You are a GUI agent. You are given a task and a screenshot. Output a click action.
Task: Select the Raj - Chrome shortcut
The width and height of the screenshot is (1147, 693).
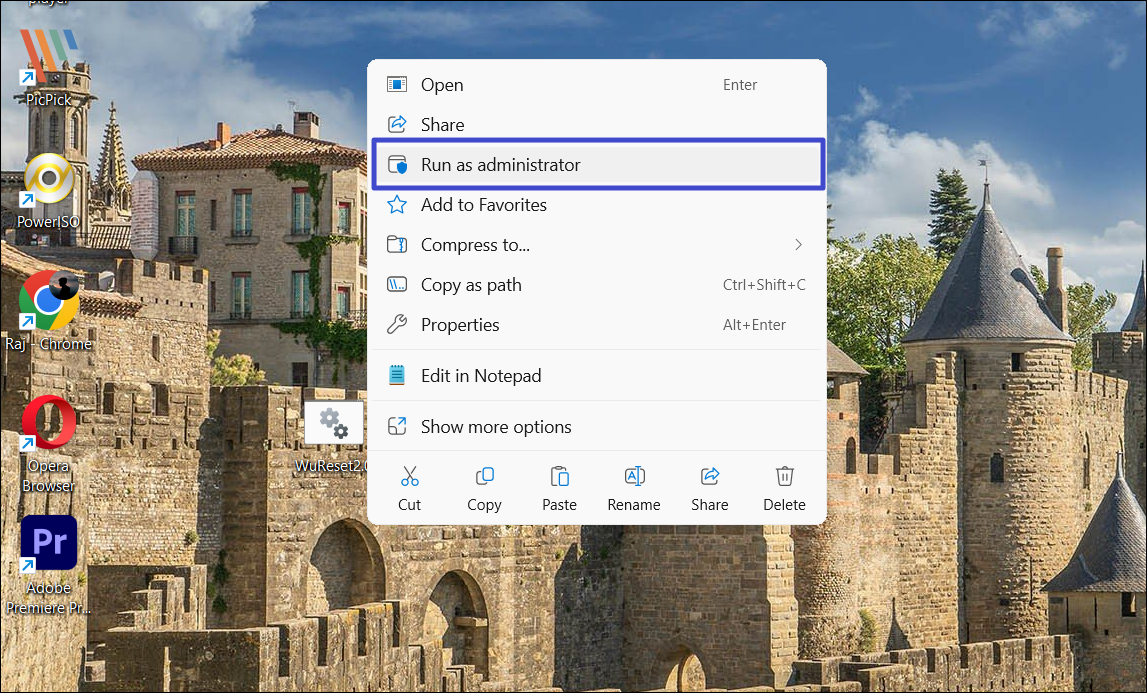click(48, 301)
